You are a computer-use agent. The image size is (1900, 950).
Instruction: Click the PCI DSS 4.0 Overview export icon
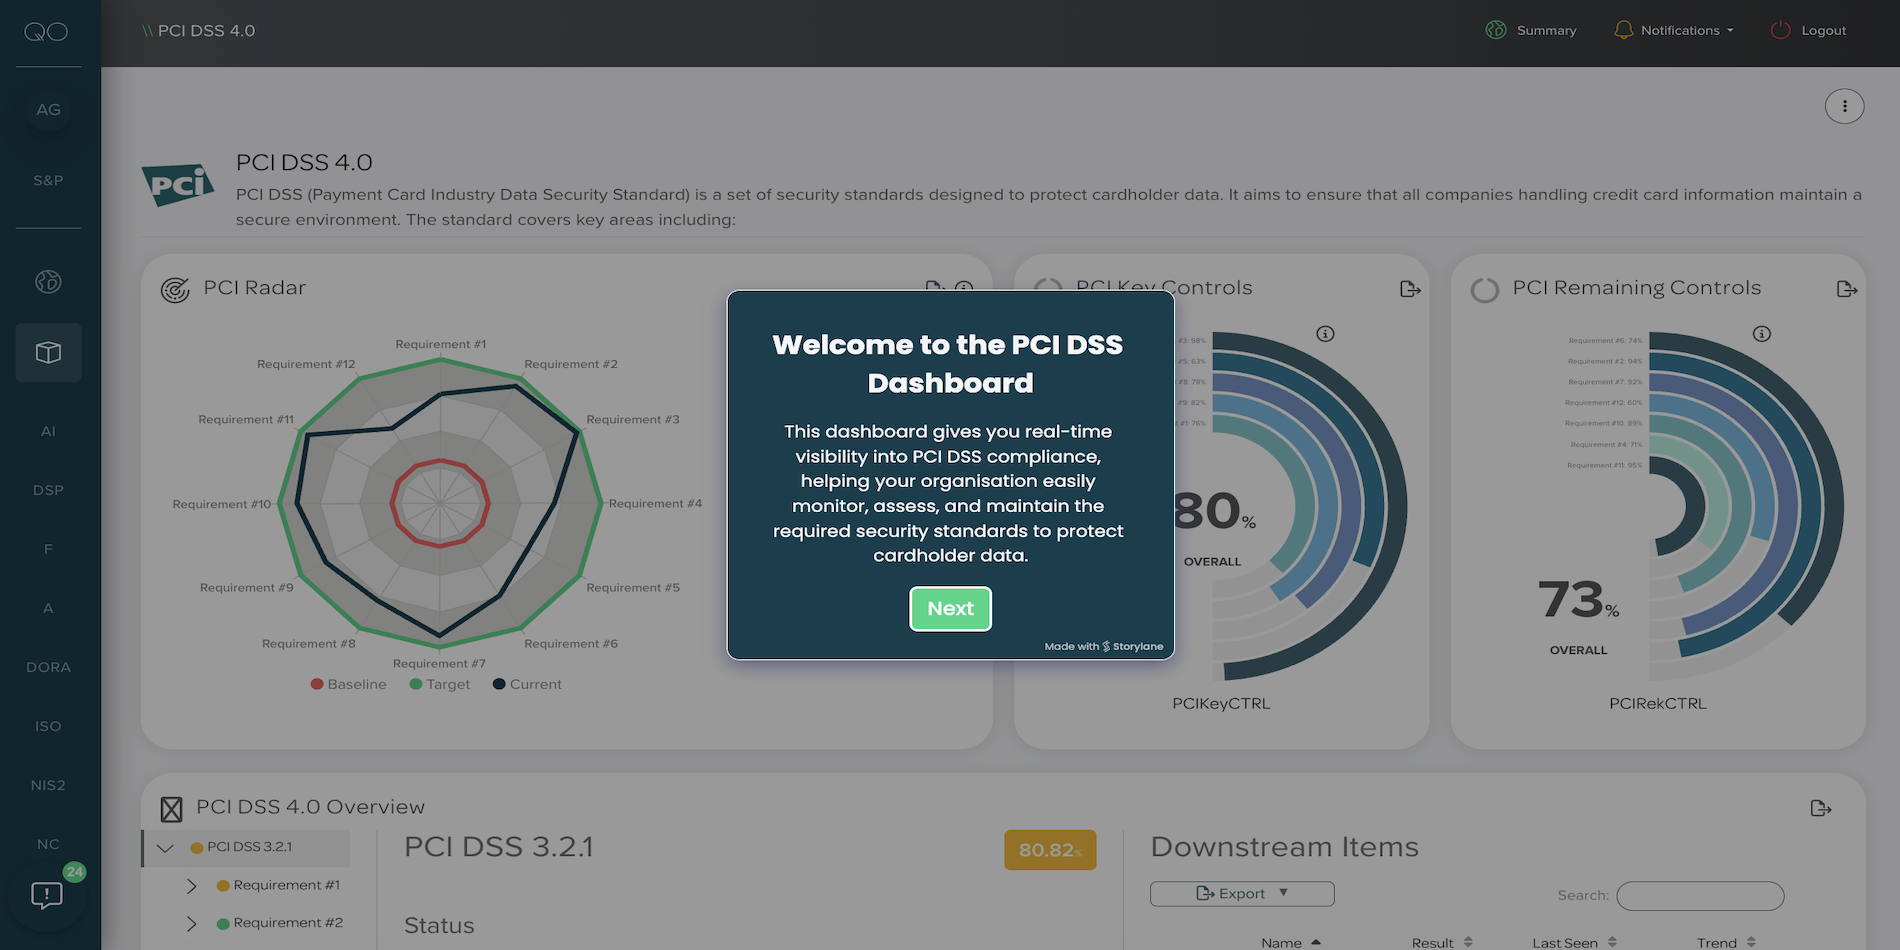(1820, 808)
